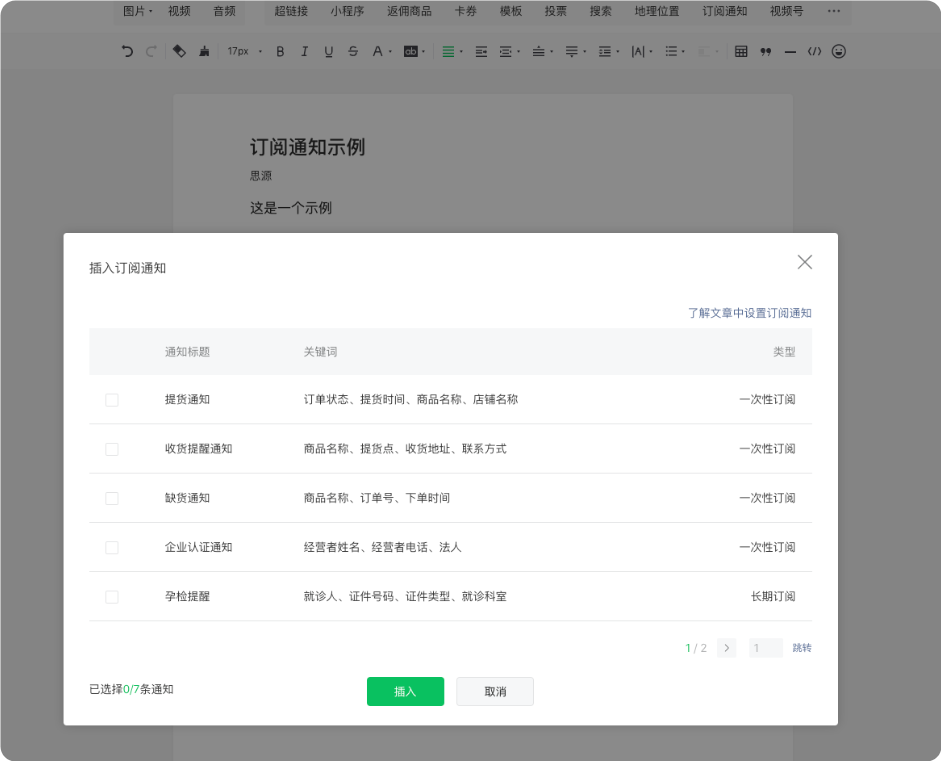Open the 了解文章中设置订阅通知 link
941x761 pixels.
749,313
